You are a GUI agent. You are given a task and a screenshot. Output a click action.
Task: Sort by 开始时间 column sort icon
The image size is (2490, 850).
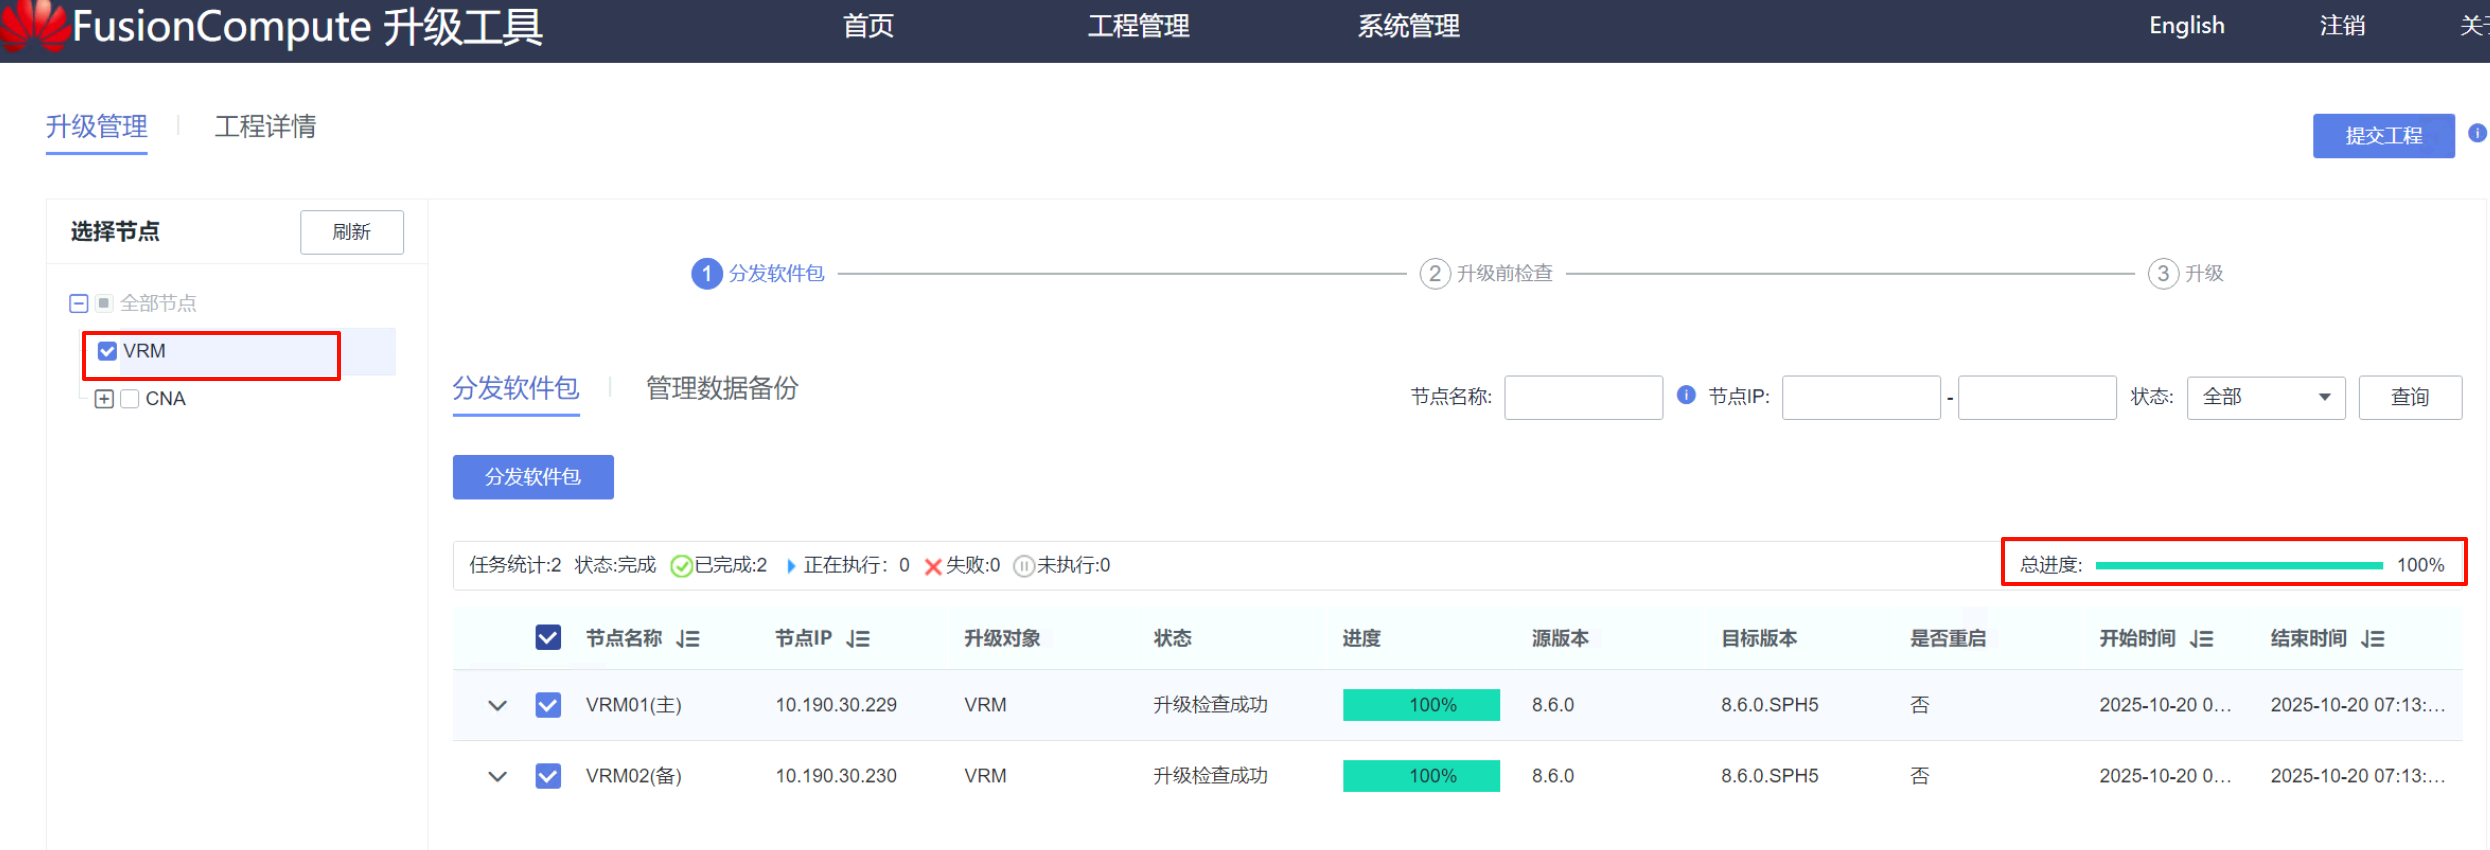[x=2201, y=639]
